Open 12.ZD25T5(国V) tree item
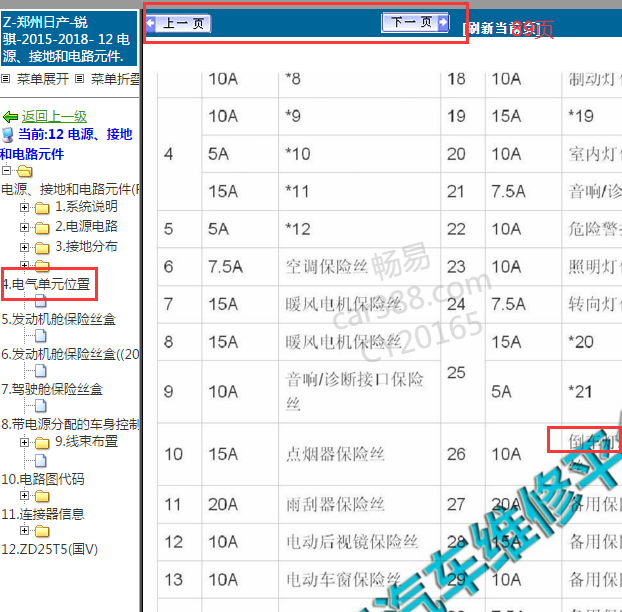The image size is (622, 612). coord(50,549)
